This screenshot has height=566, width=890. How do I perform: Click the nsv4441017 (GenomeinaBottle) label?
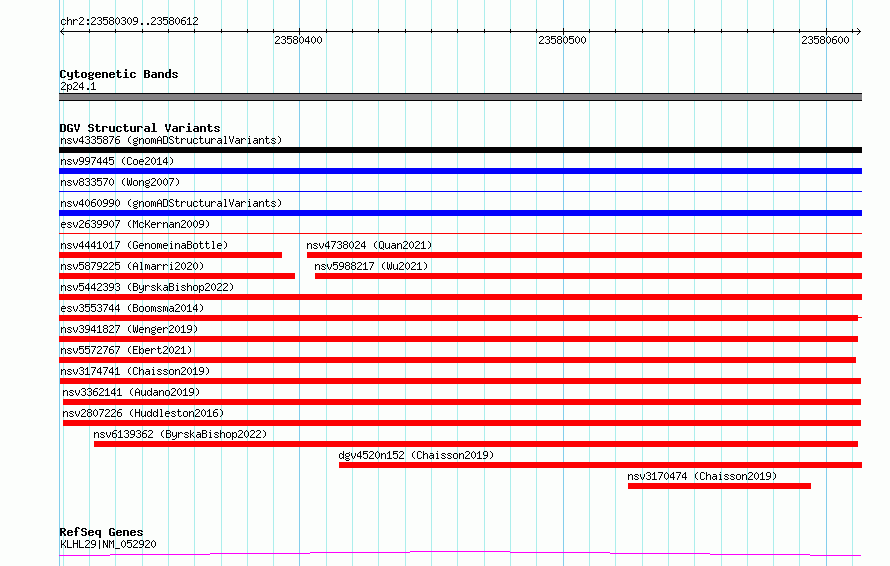click(x=144, y=245)
